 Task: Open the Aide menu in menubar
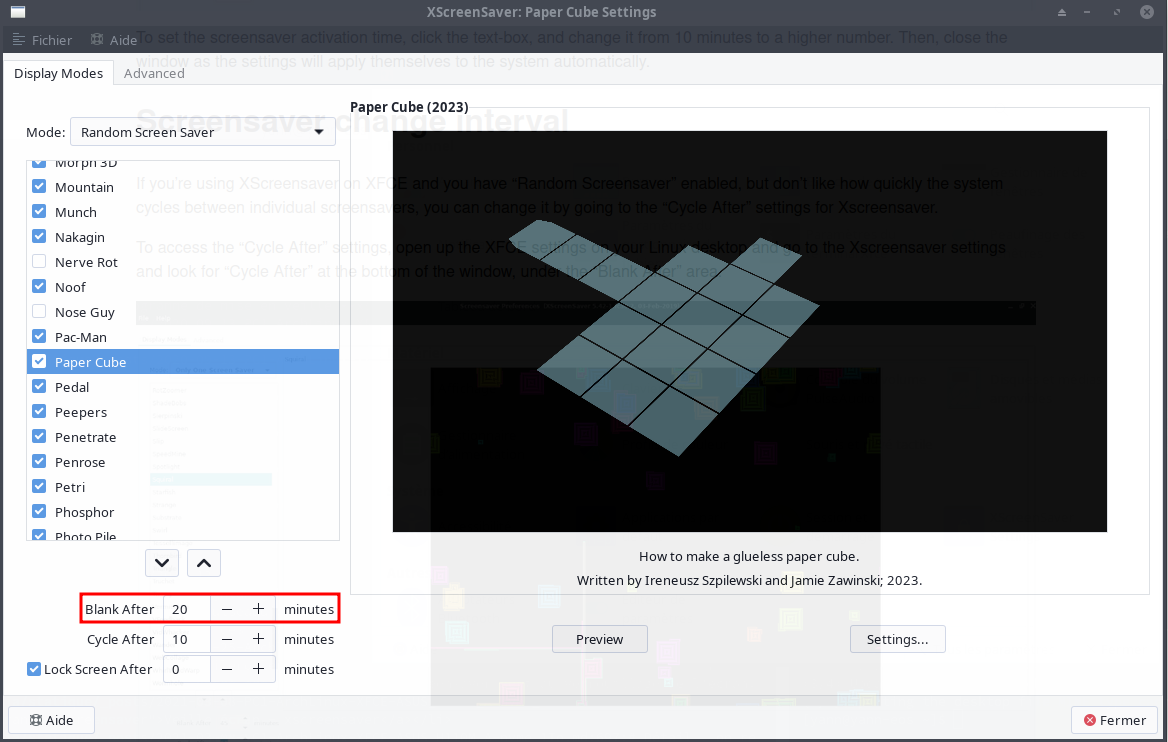click(113, 40)
